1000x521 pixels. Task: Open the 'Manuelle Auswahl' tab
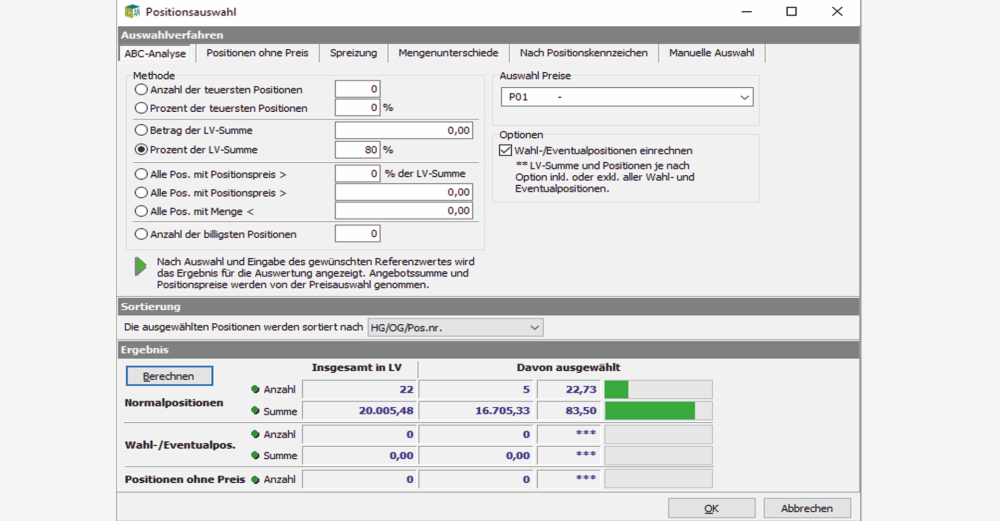[712, 53]
